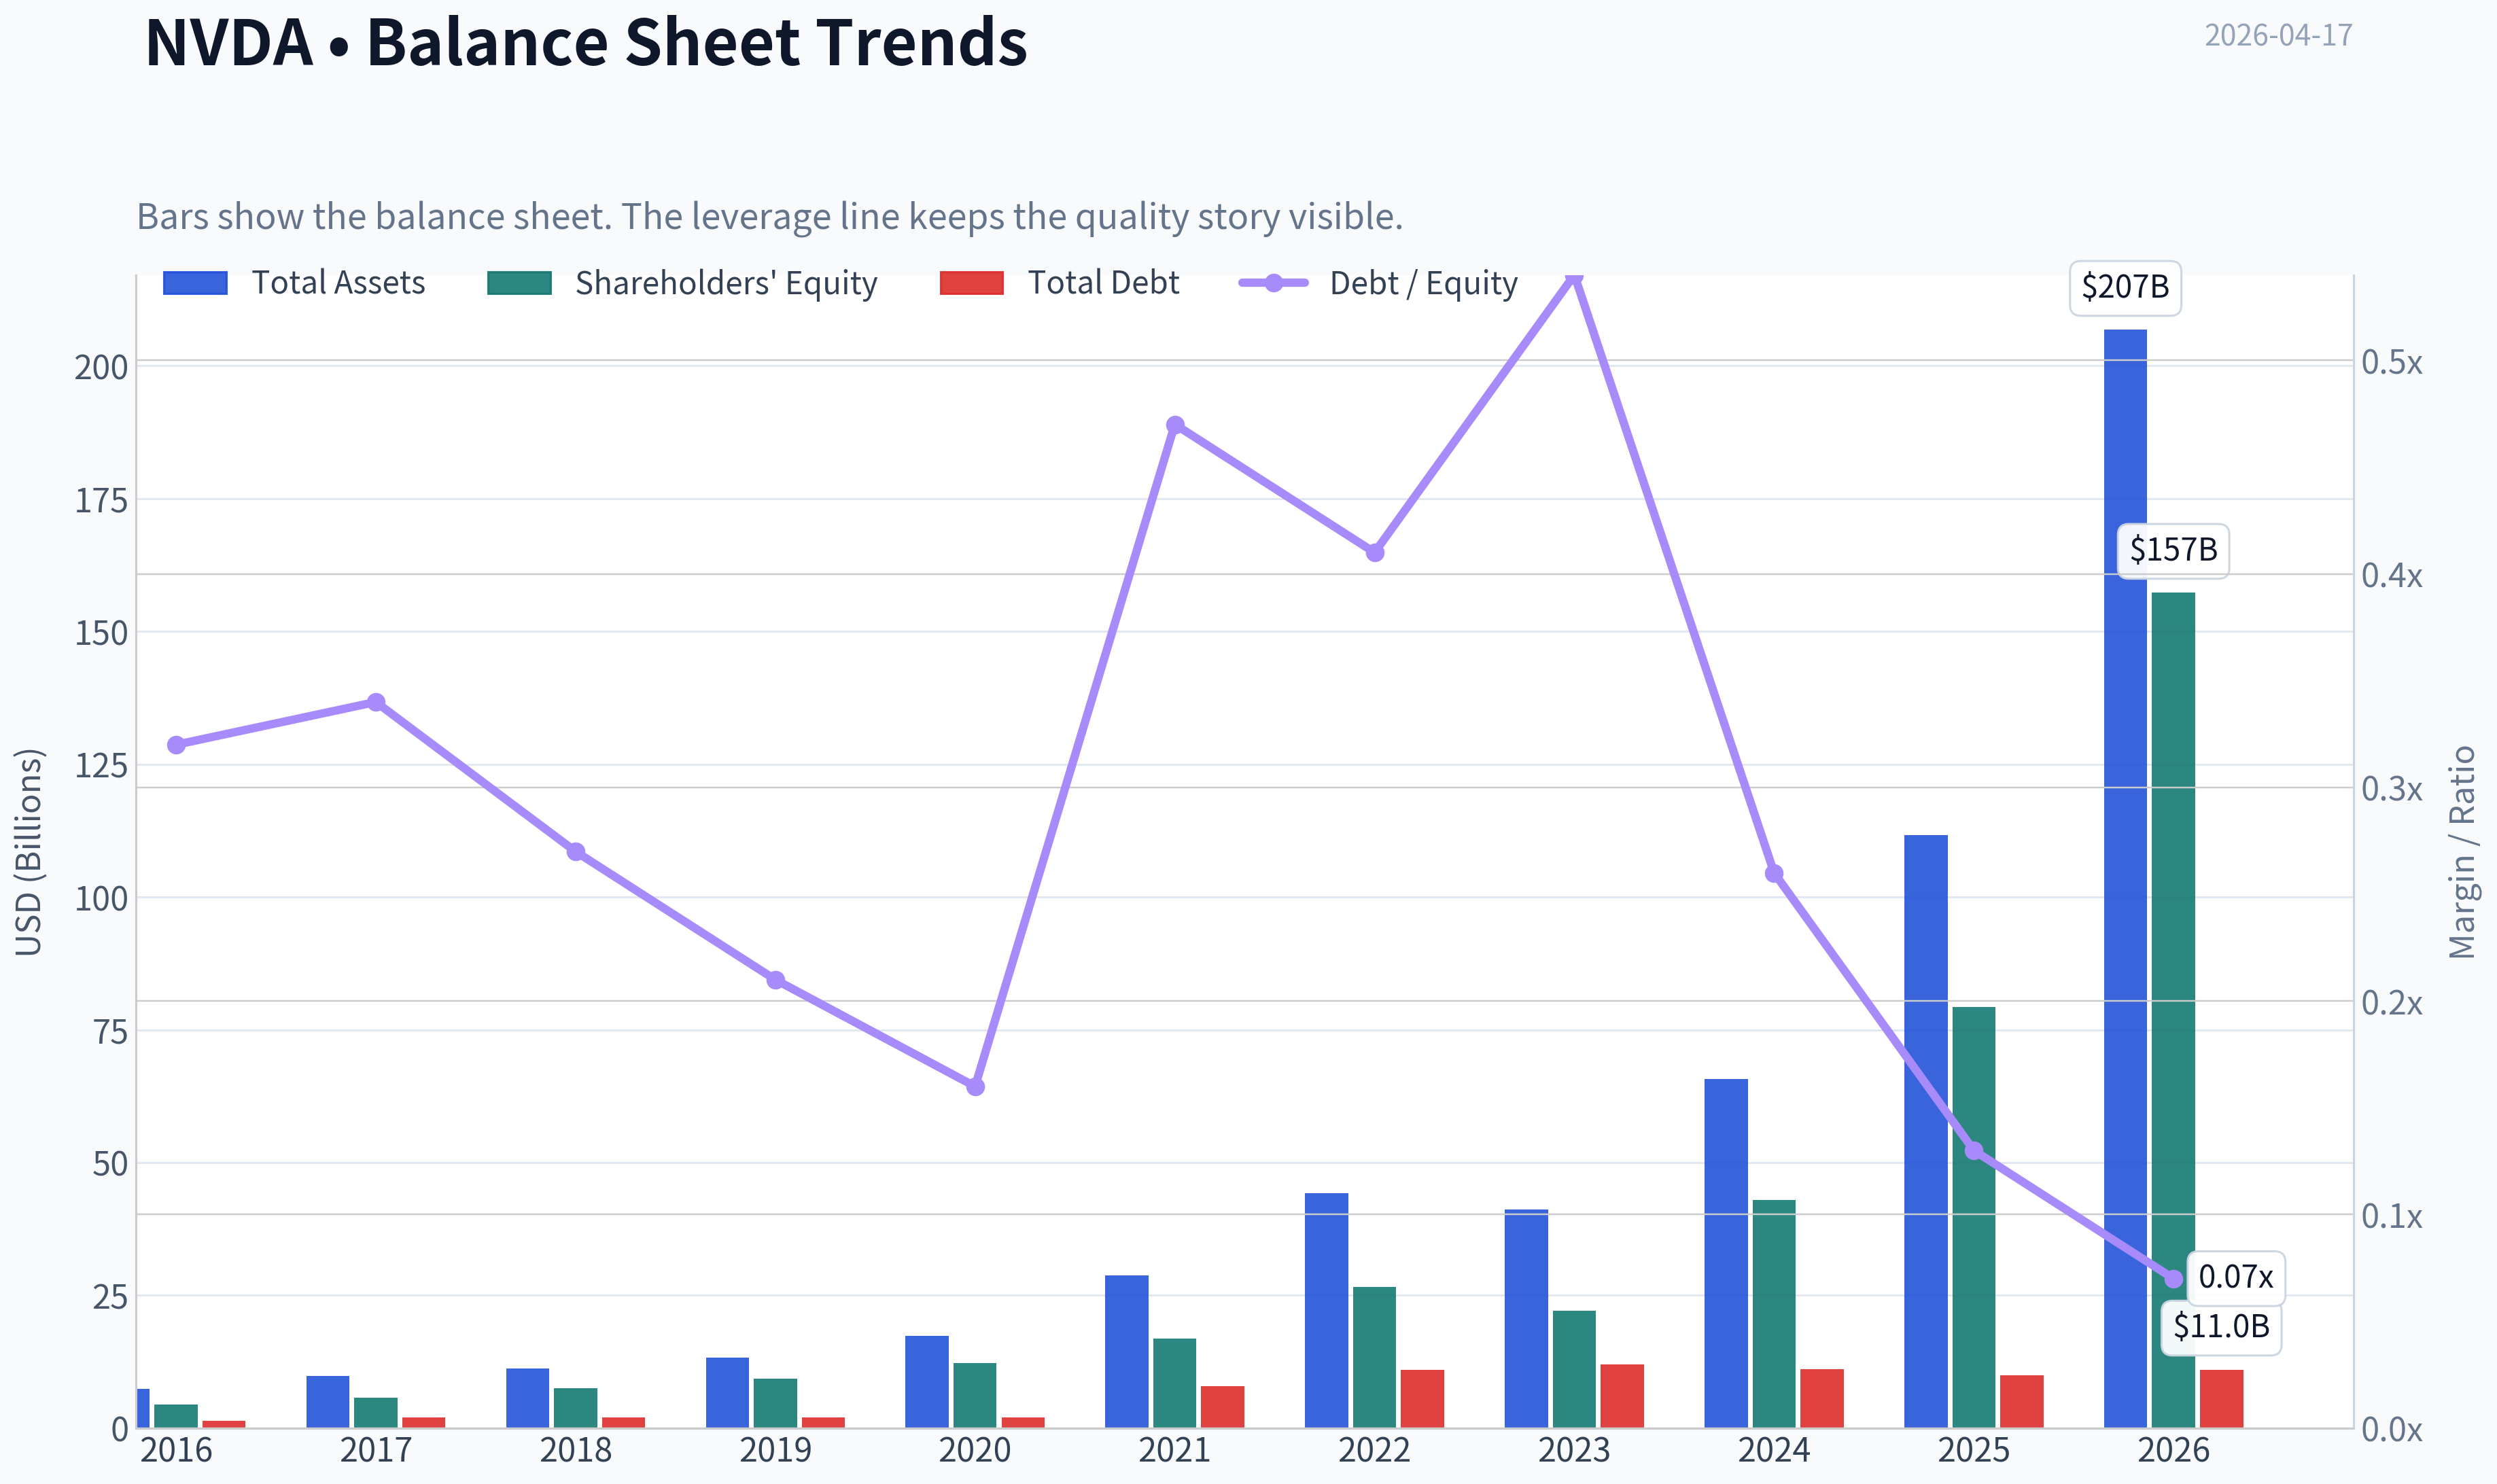Click the Margin / Ratio axis title
Viewport: 2497px width, 1484px height.
pos(2462,852)
